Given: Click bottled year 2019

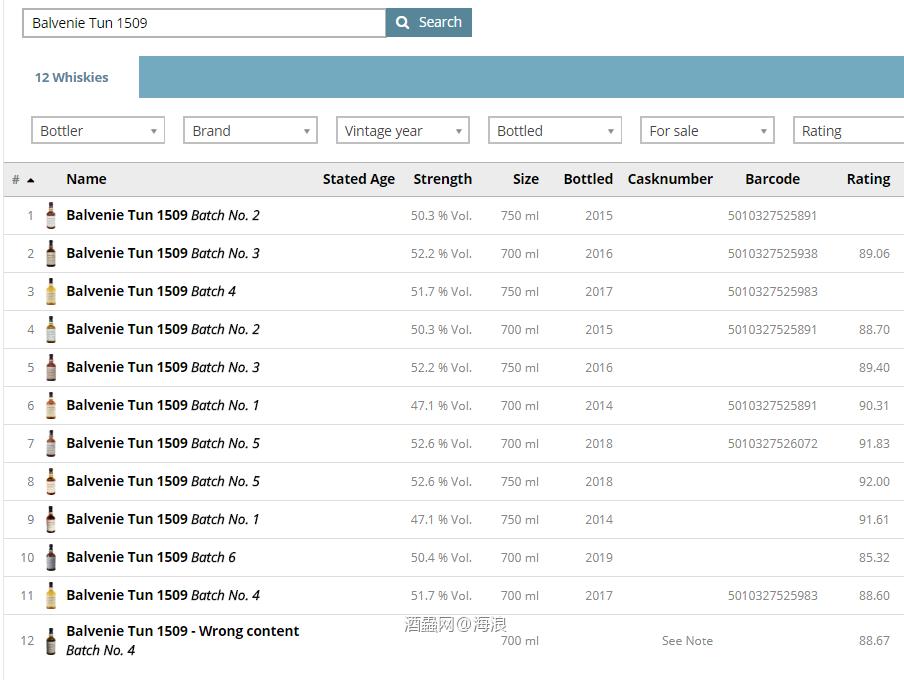Looking at the screenshot, I should click(599, 558).
